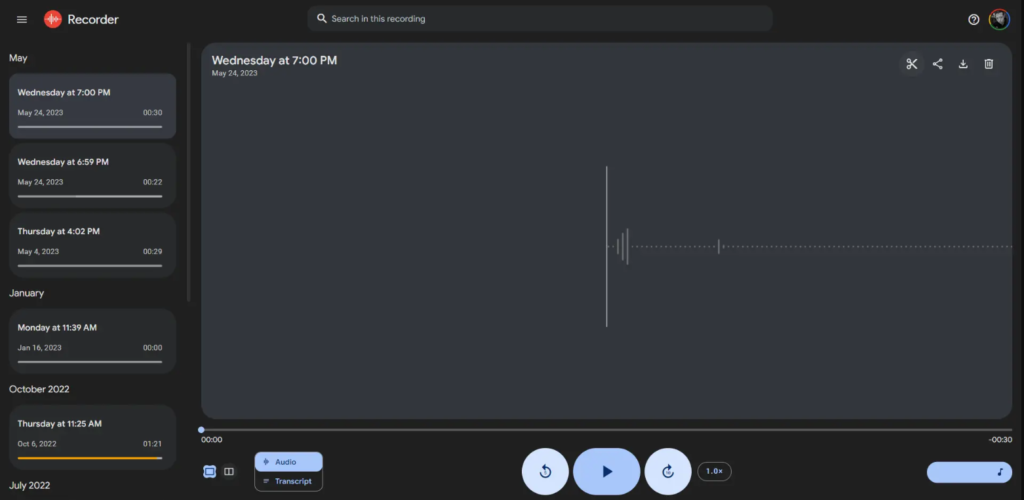
Task: Open the Google account avatar
Action: (x=999, y=20)
